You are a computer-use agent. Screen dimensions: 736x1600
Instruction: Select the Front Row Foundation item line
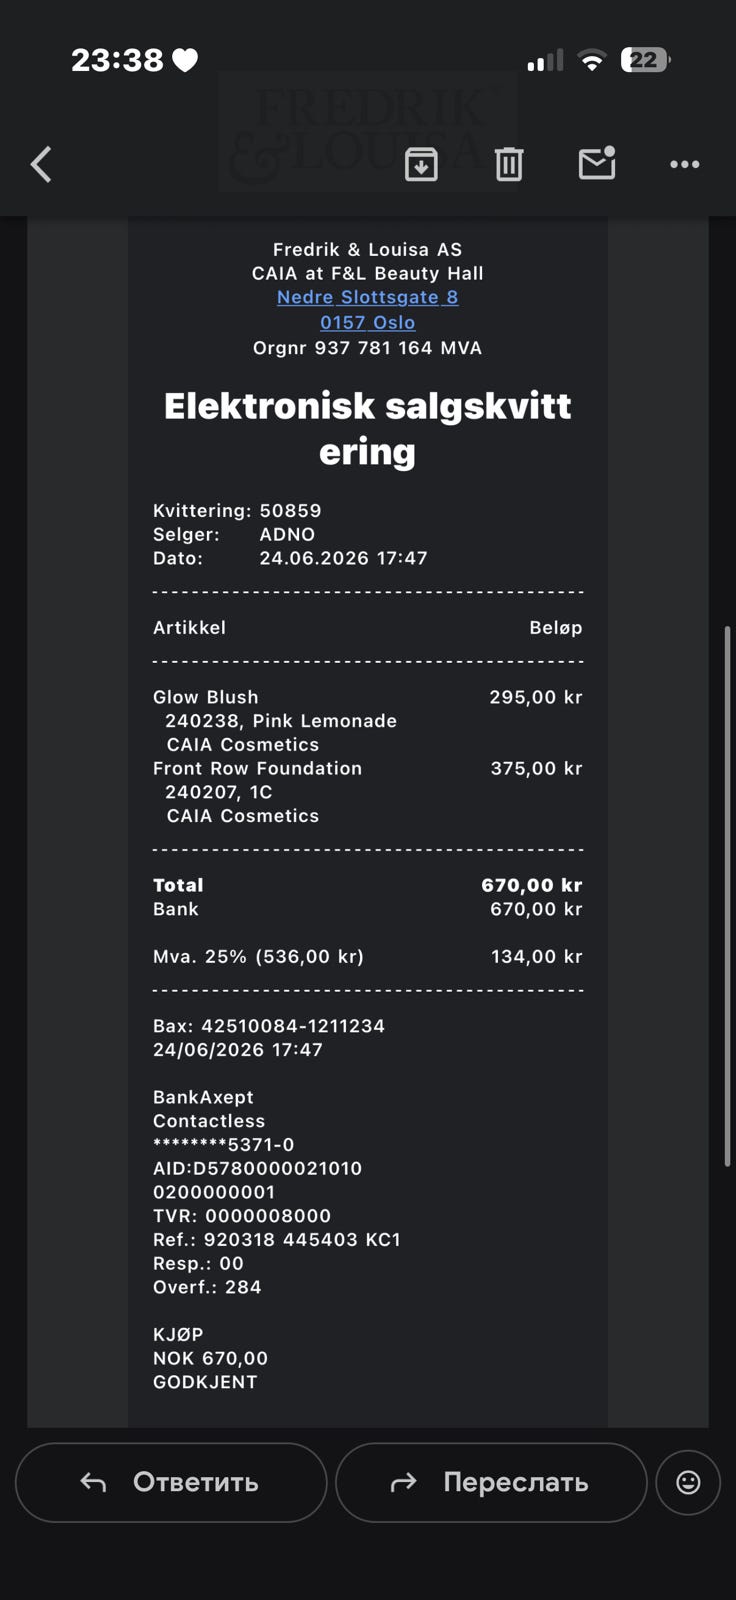pos(367,768)
